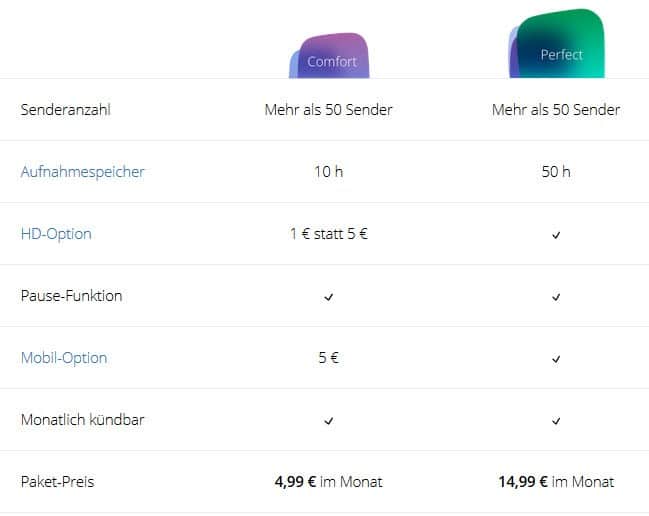Select the purple Comfort package badge

(329, 55)
